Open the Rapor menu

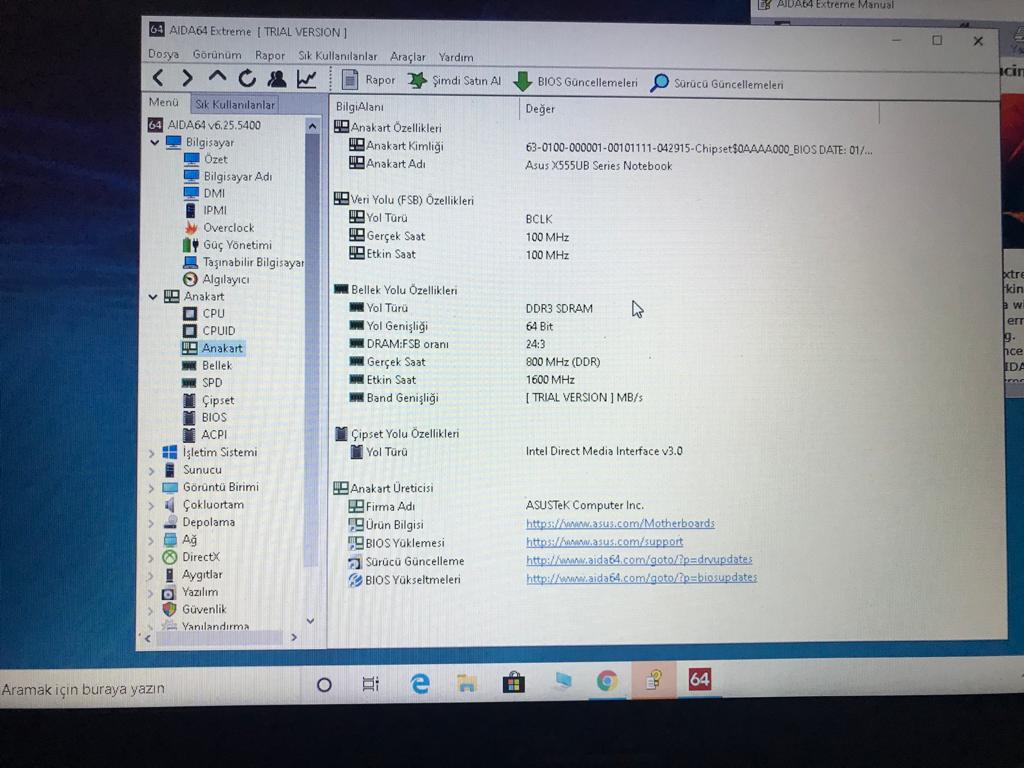(x=270, y=56)
